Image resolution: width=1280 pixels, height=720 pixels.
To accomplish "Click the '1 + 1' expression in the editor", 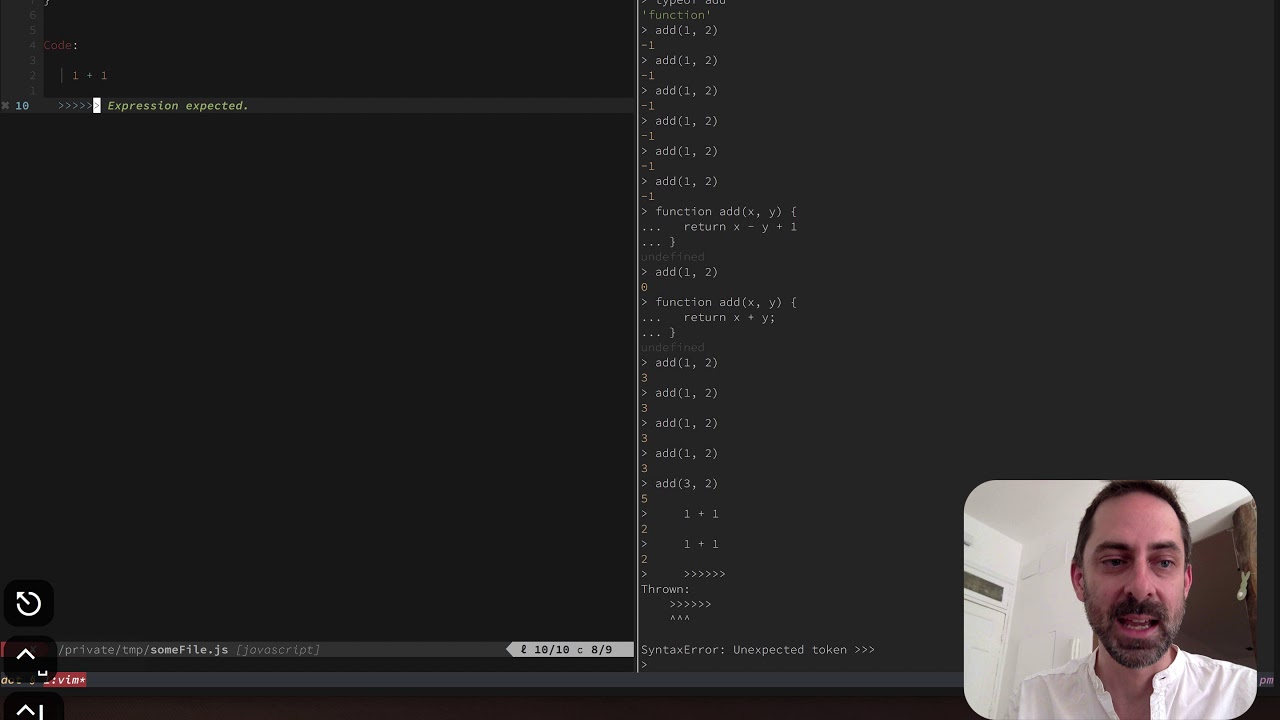I will point(89,75).
